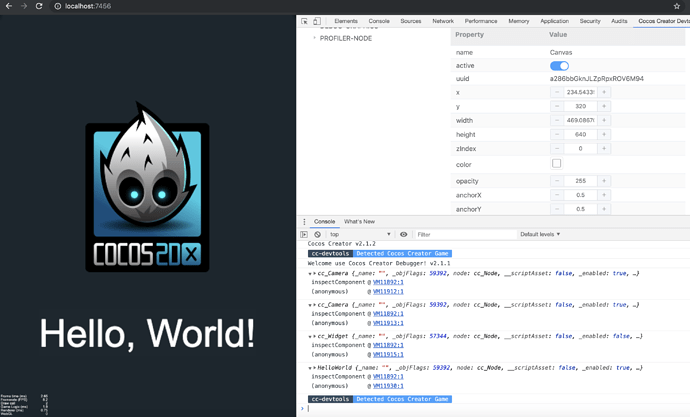This screenshot has width=690, height=417.
Task: Open link VM11913:1
Action: (388, 323)
